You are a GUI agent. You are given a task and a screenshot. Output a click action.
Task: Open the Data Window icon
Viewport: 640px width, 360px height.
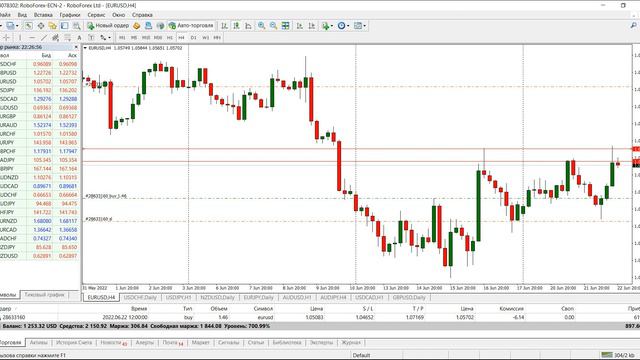[41, 26]
